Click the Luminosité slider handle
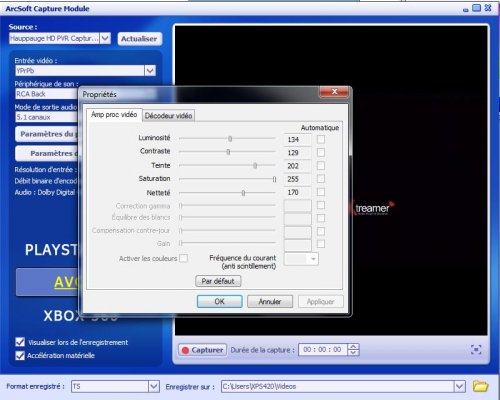The width and height of the screenshot is (500, 400). coord(230,139)
